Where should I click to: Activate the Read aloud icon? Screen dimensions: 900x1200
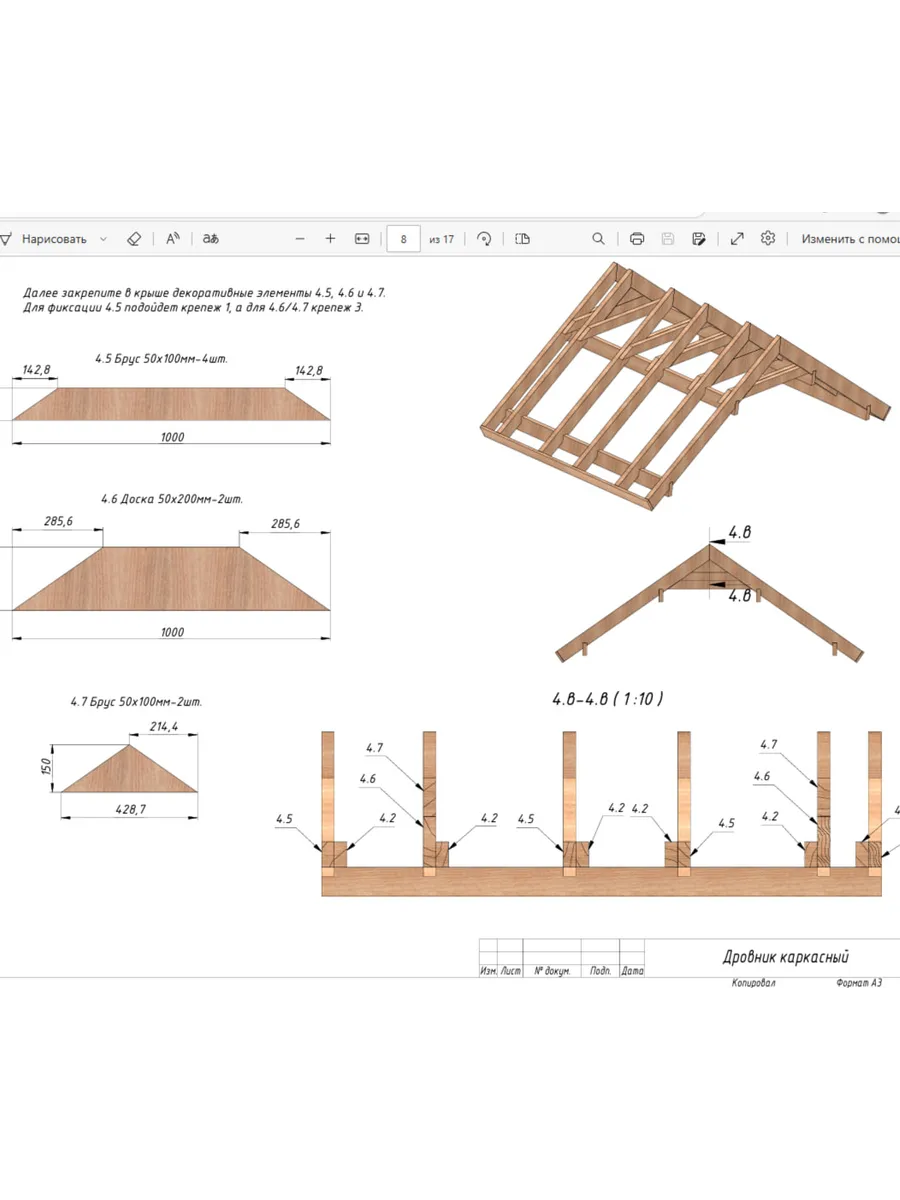(173, 239)
